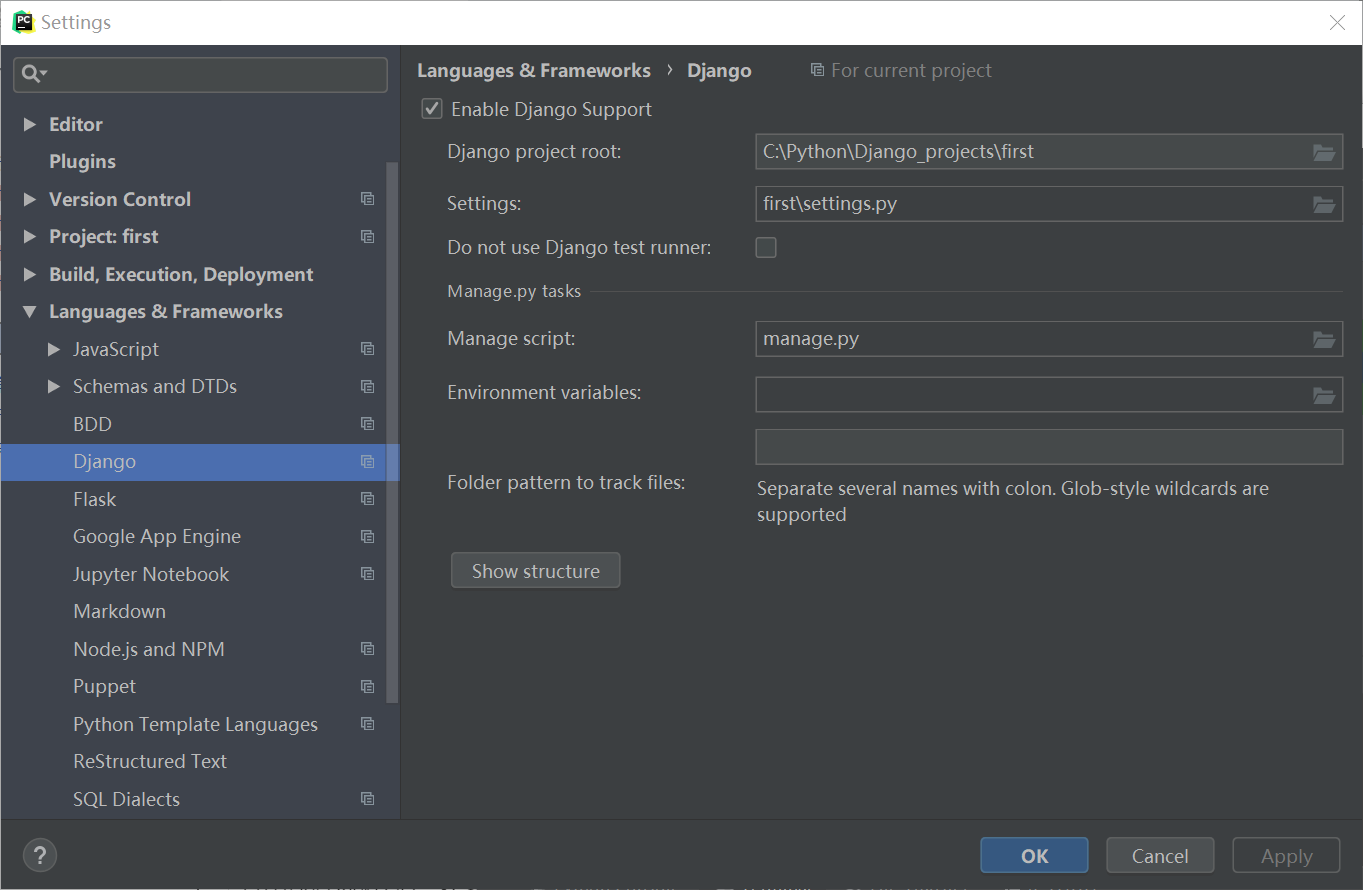Image resolution: width=1363 pixels, height=890 pixels.
Task: Confirm settings with the OK button
Action: [x=1034, y=856]
